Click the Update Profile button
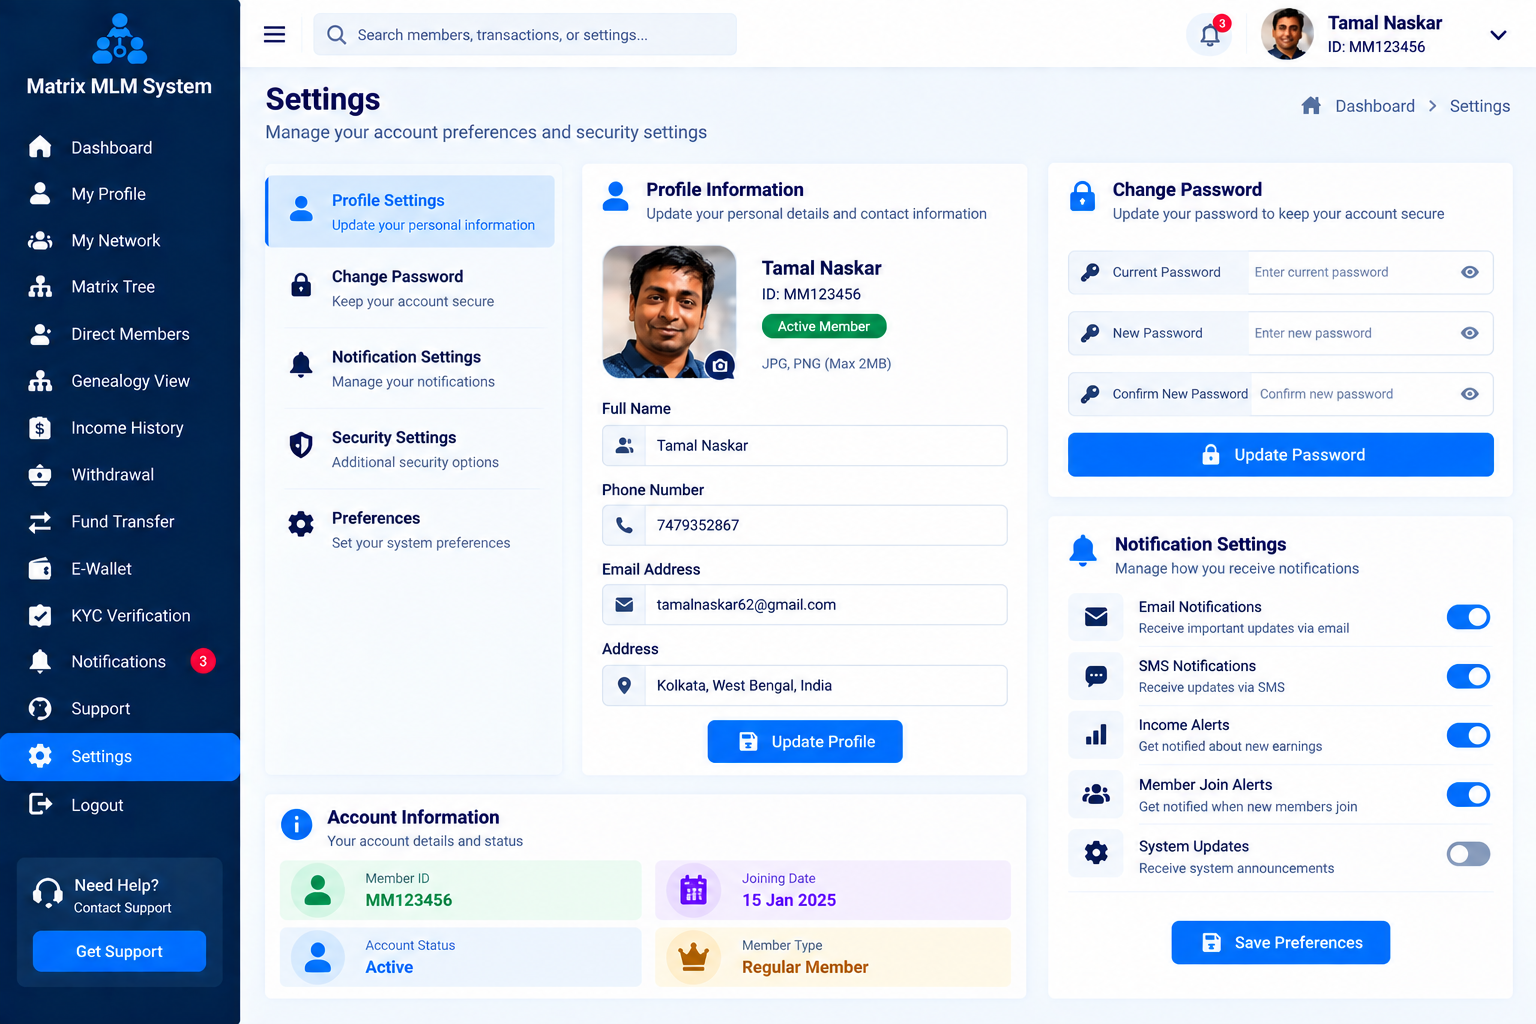Image resolution: width=1536 pixels, height=1024 pixels. coord(805,742)
